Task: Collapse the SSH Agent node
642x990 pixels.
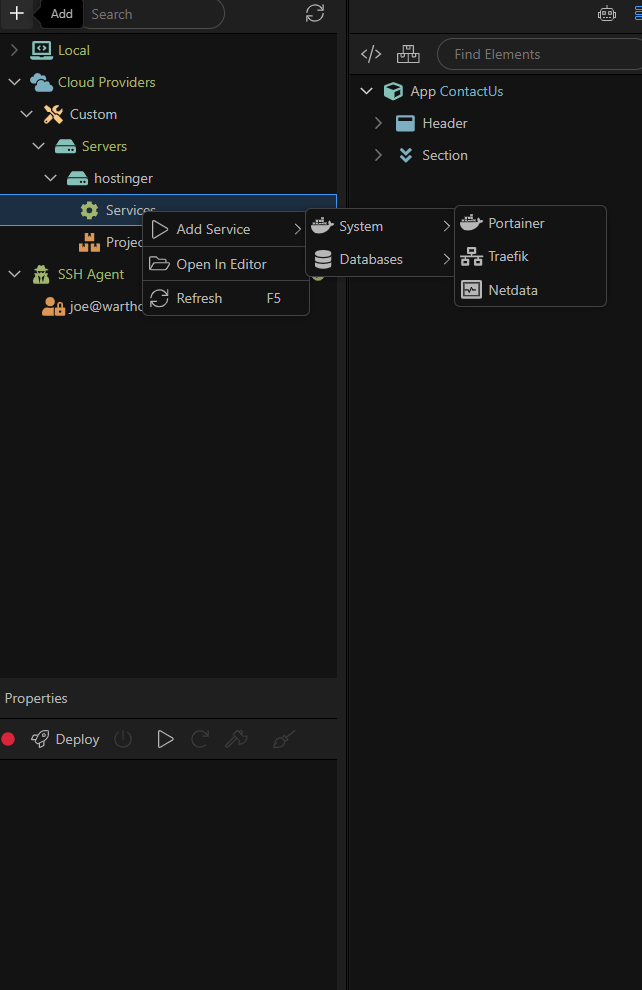Action: [x=15, y=275]
